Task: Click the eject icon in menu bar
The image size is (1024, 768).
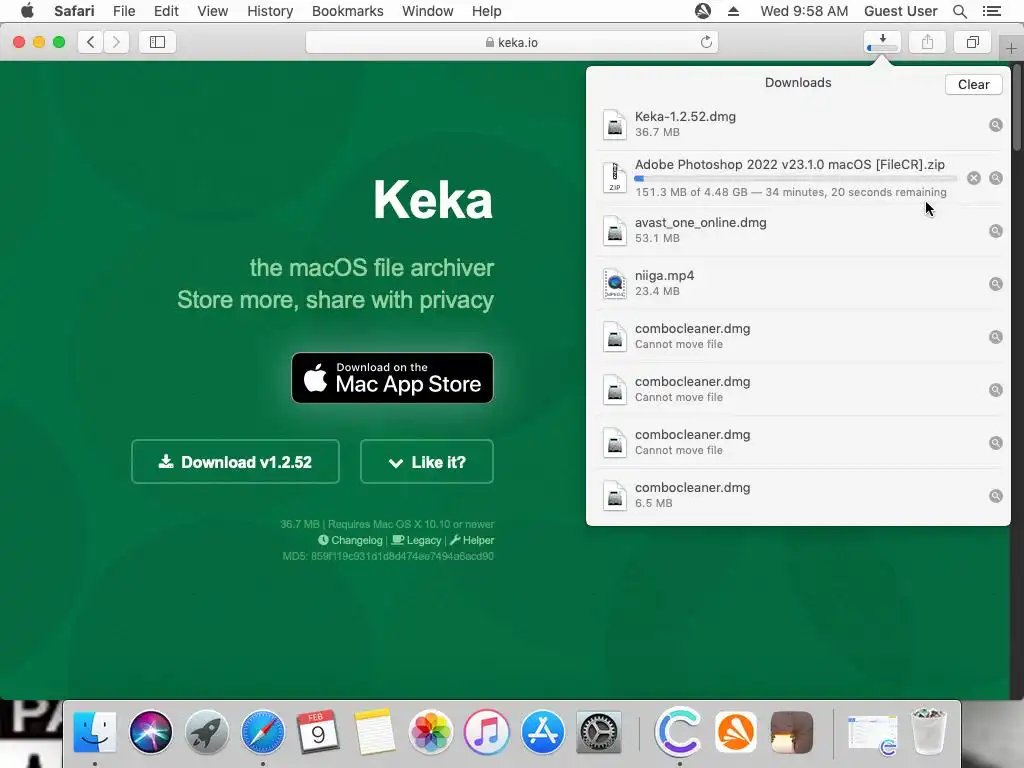Action: (733, 11)
